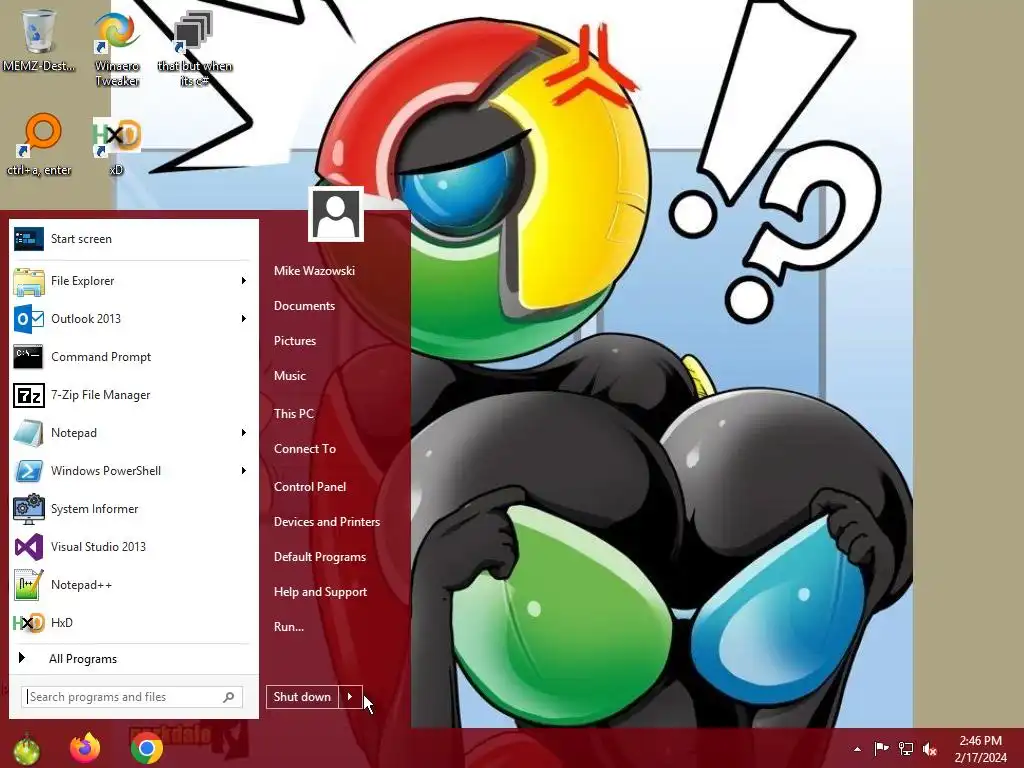Click the Visual Studio 2013 icon
The image size is (1024, 768).
point(29,547)
